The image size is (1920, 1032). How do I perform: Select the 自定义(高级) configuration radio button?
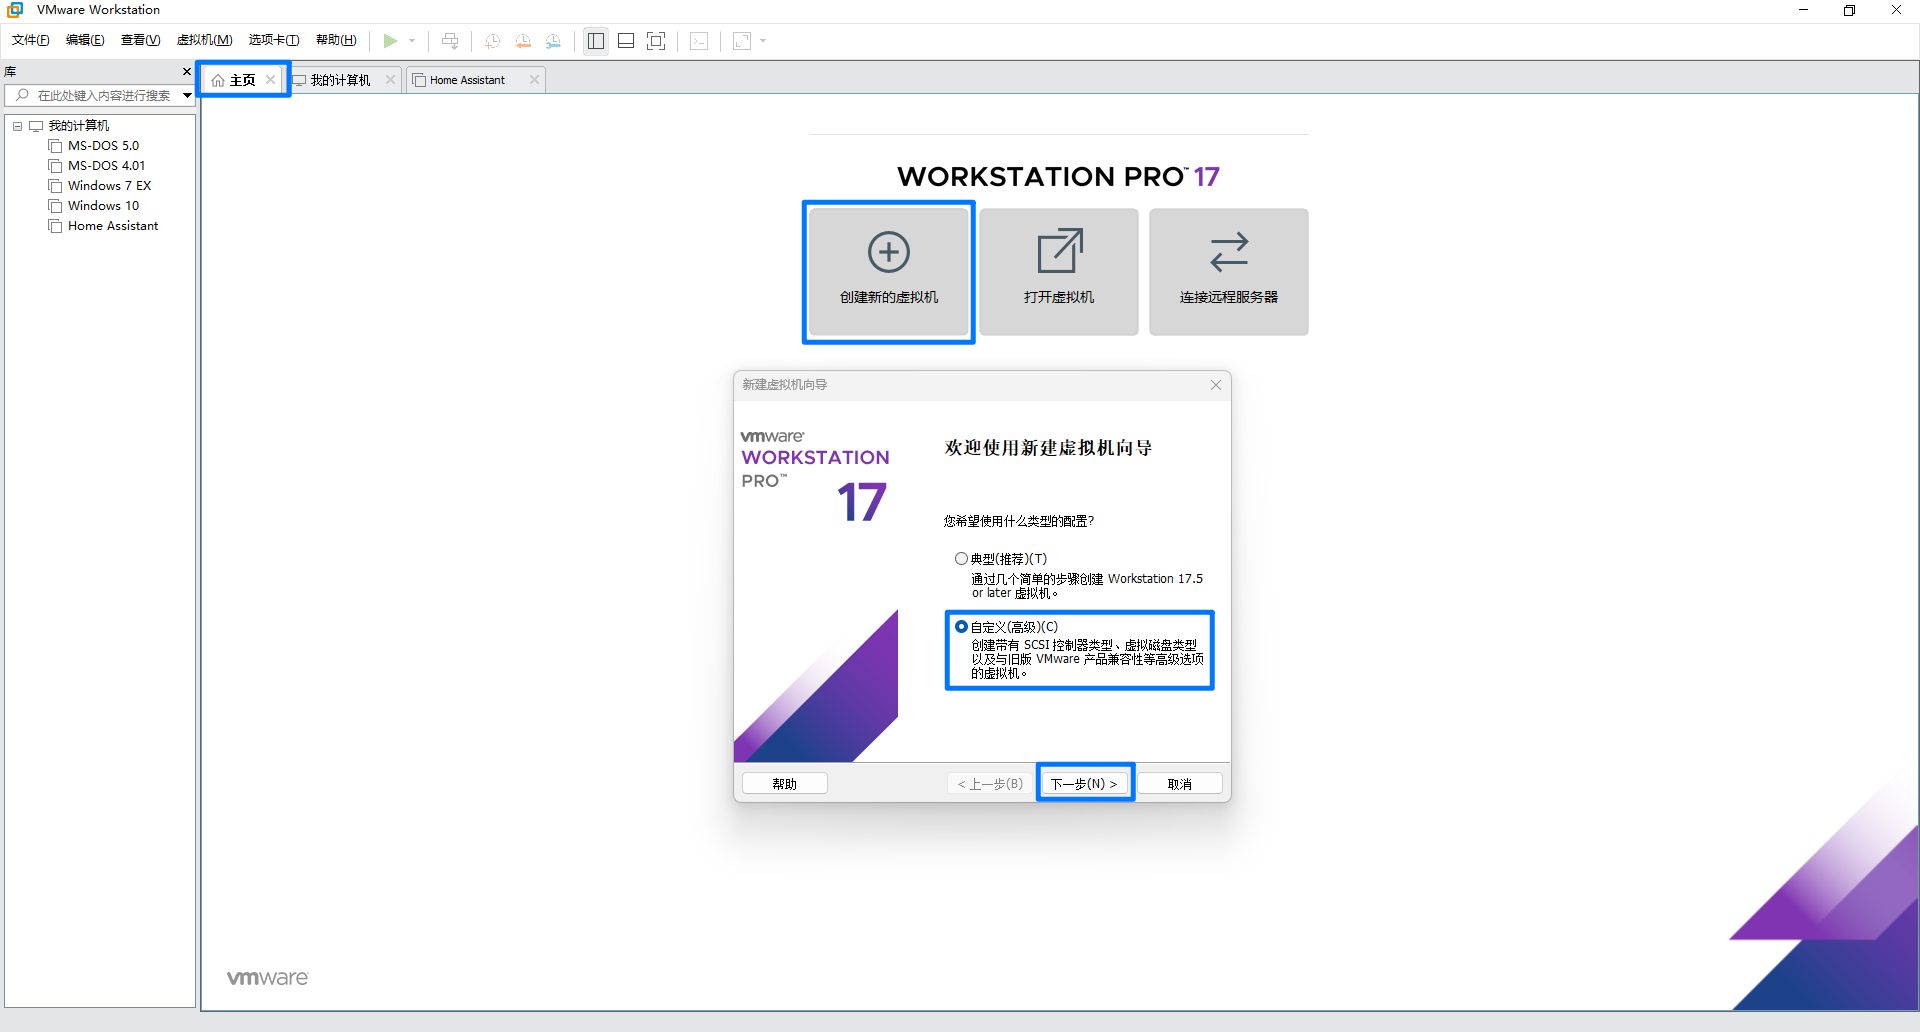click(962, 626)
